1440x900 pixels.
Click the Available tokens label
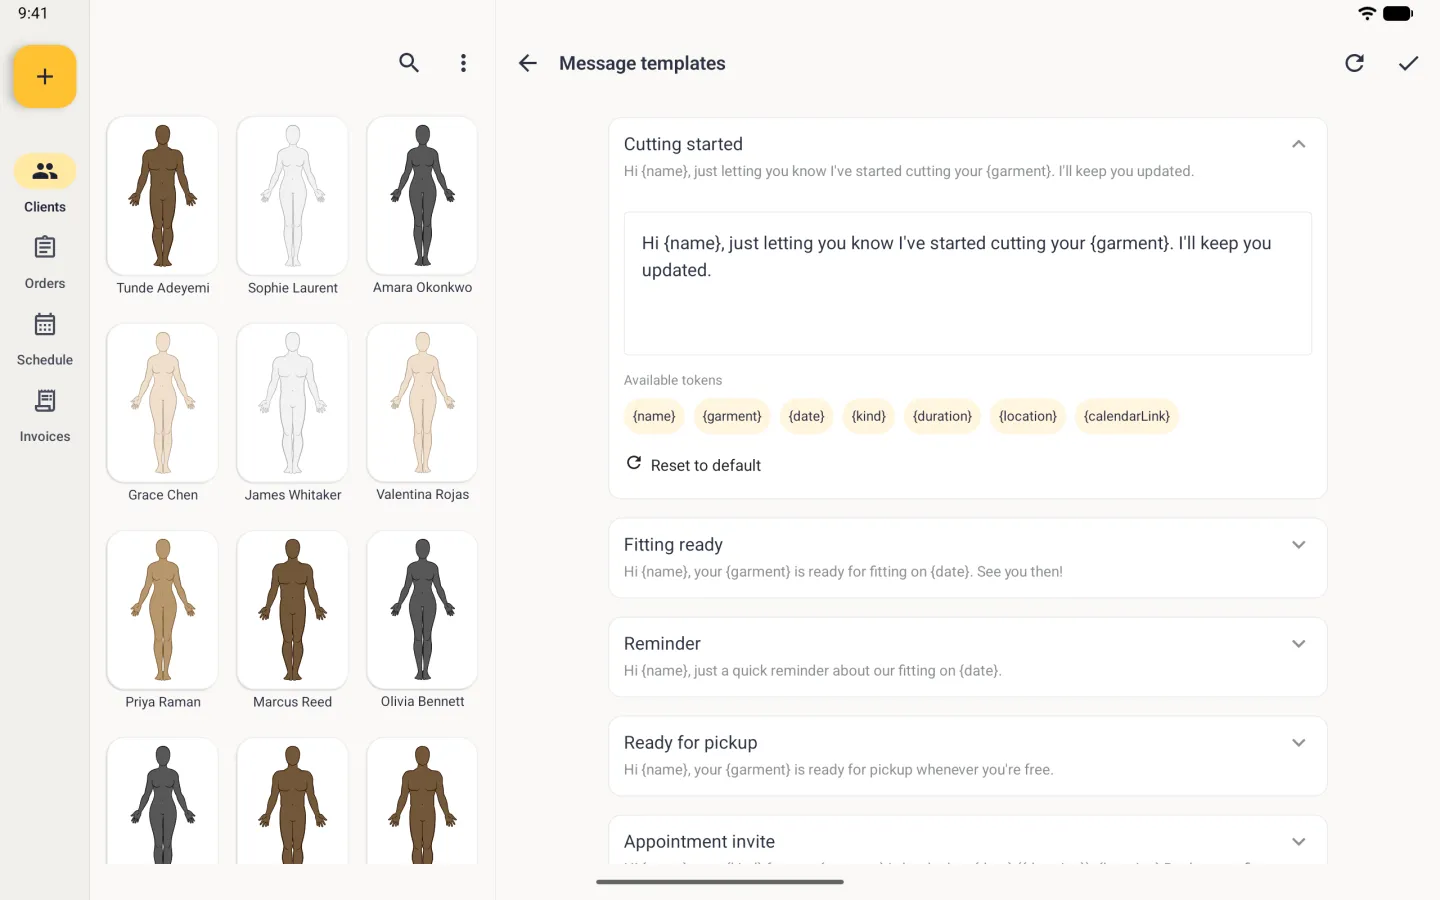coord(673,380)
